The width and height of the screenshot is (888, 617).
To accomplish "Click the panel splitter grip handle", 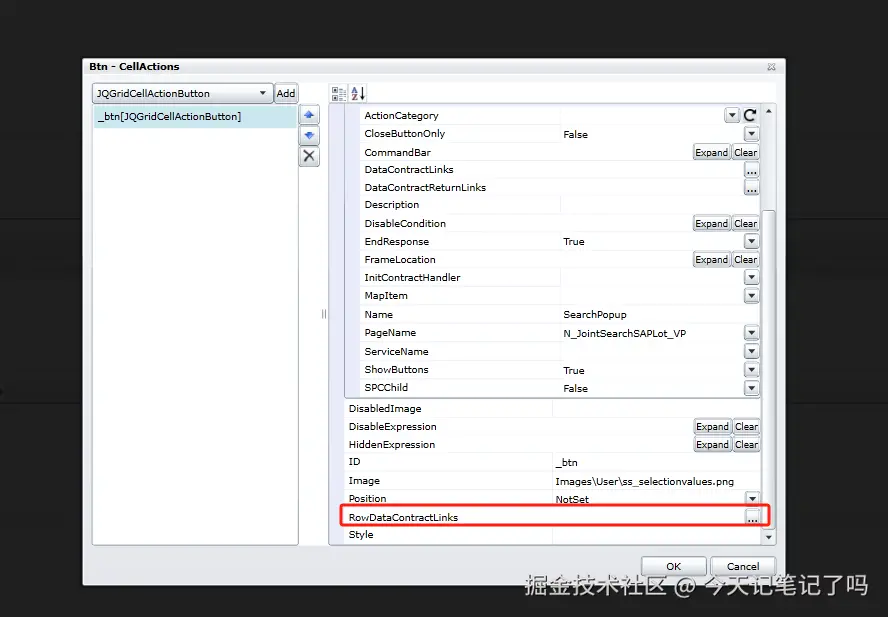I will tap(324, 314).
